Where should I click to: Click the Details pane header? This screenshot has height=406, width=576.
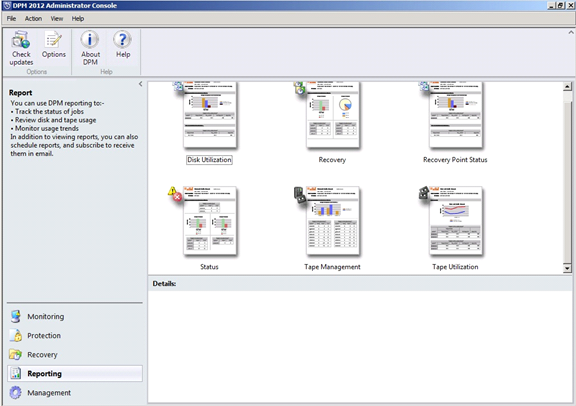(360, 284)
